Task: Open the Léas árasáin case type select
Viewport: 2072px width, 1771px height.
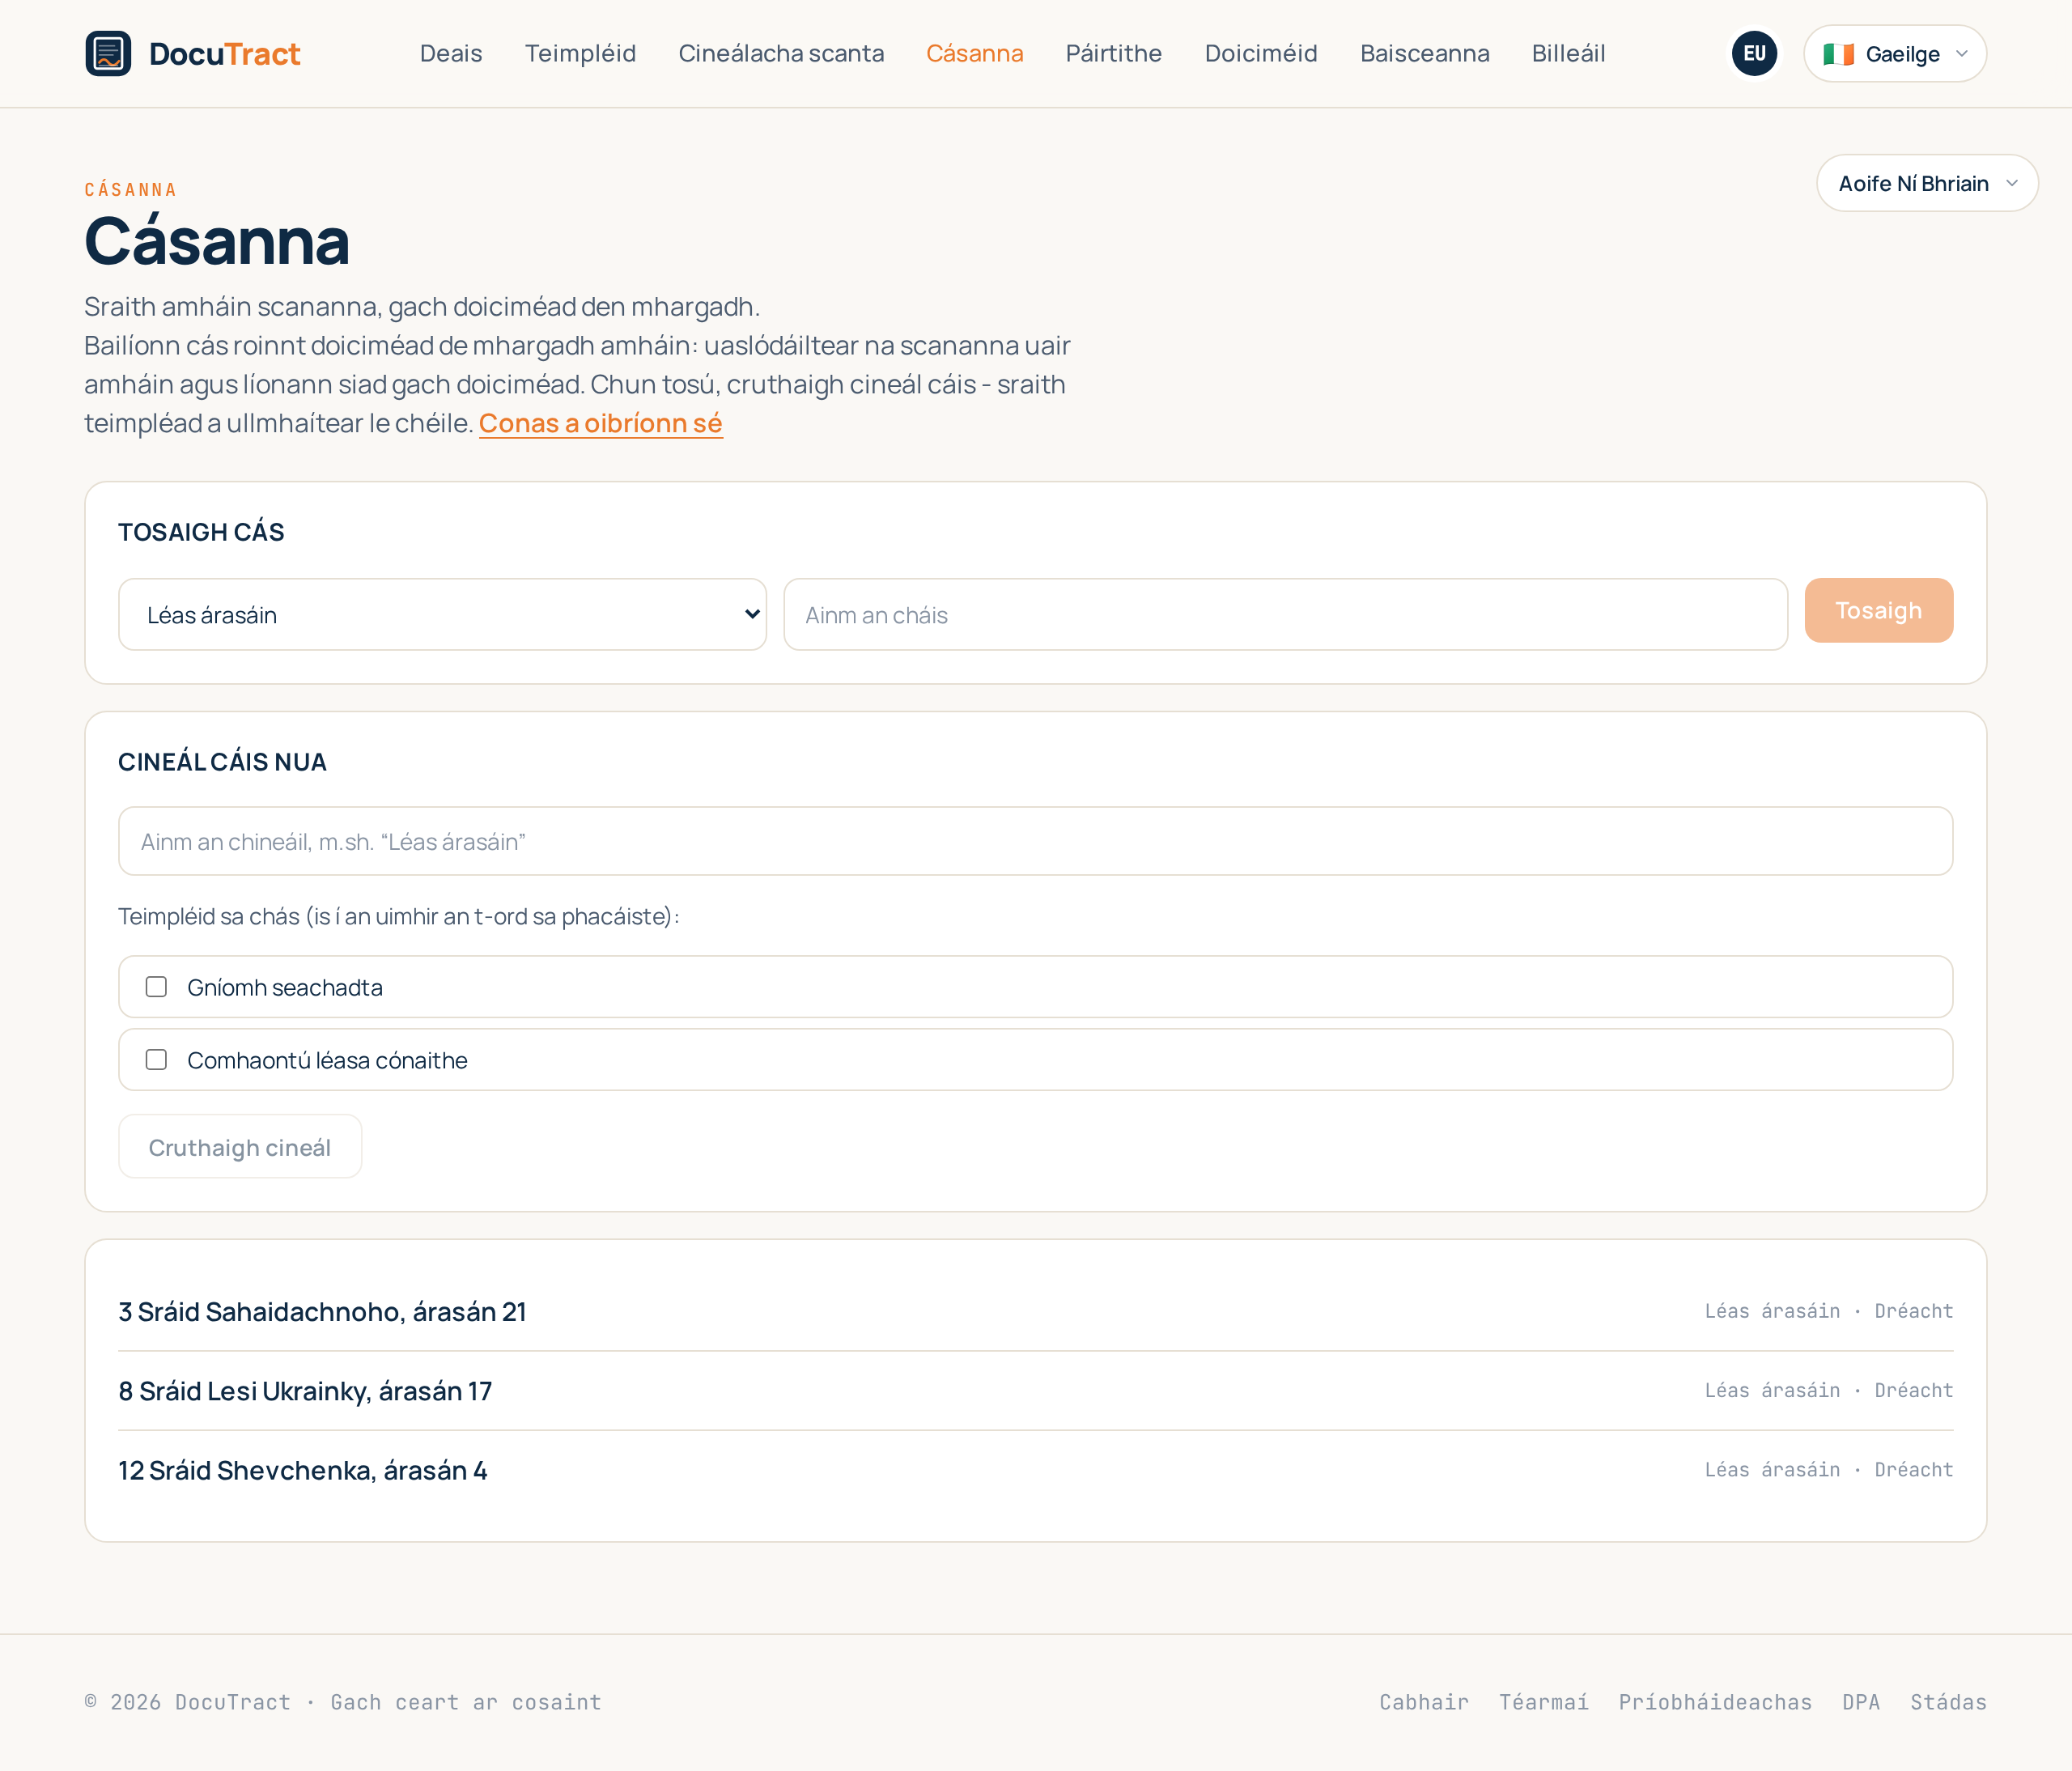Action: (x=442, y=614)
